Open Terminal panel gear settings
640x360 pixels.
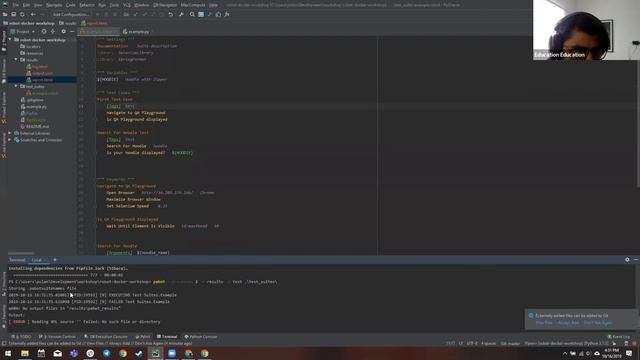(627, 260)
